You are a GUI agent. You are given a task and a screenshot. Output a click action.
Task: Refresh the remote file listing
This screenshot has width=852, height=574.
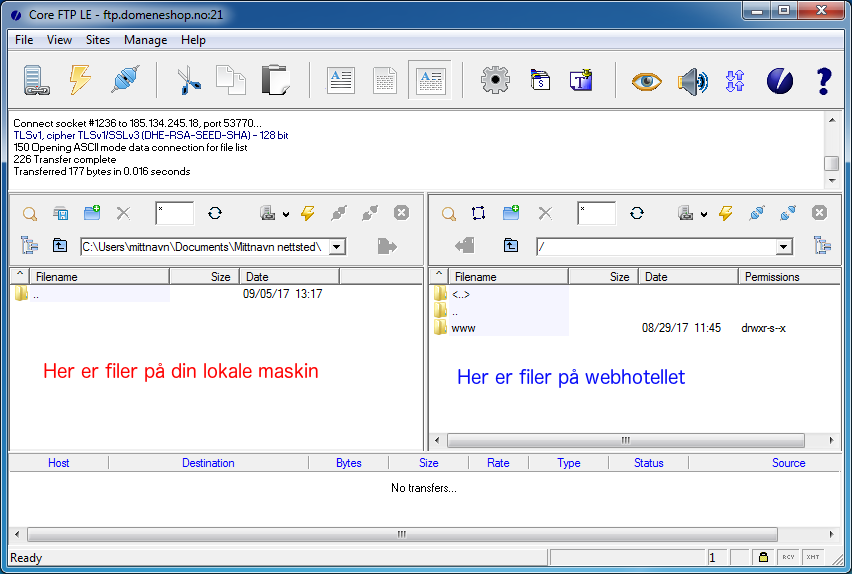point(637,213)
